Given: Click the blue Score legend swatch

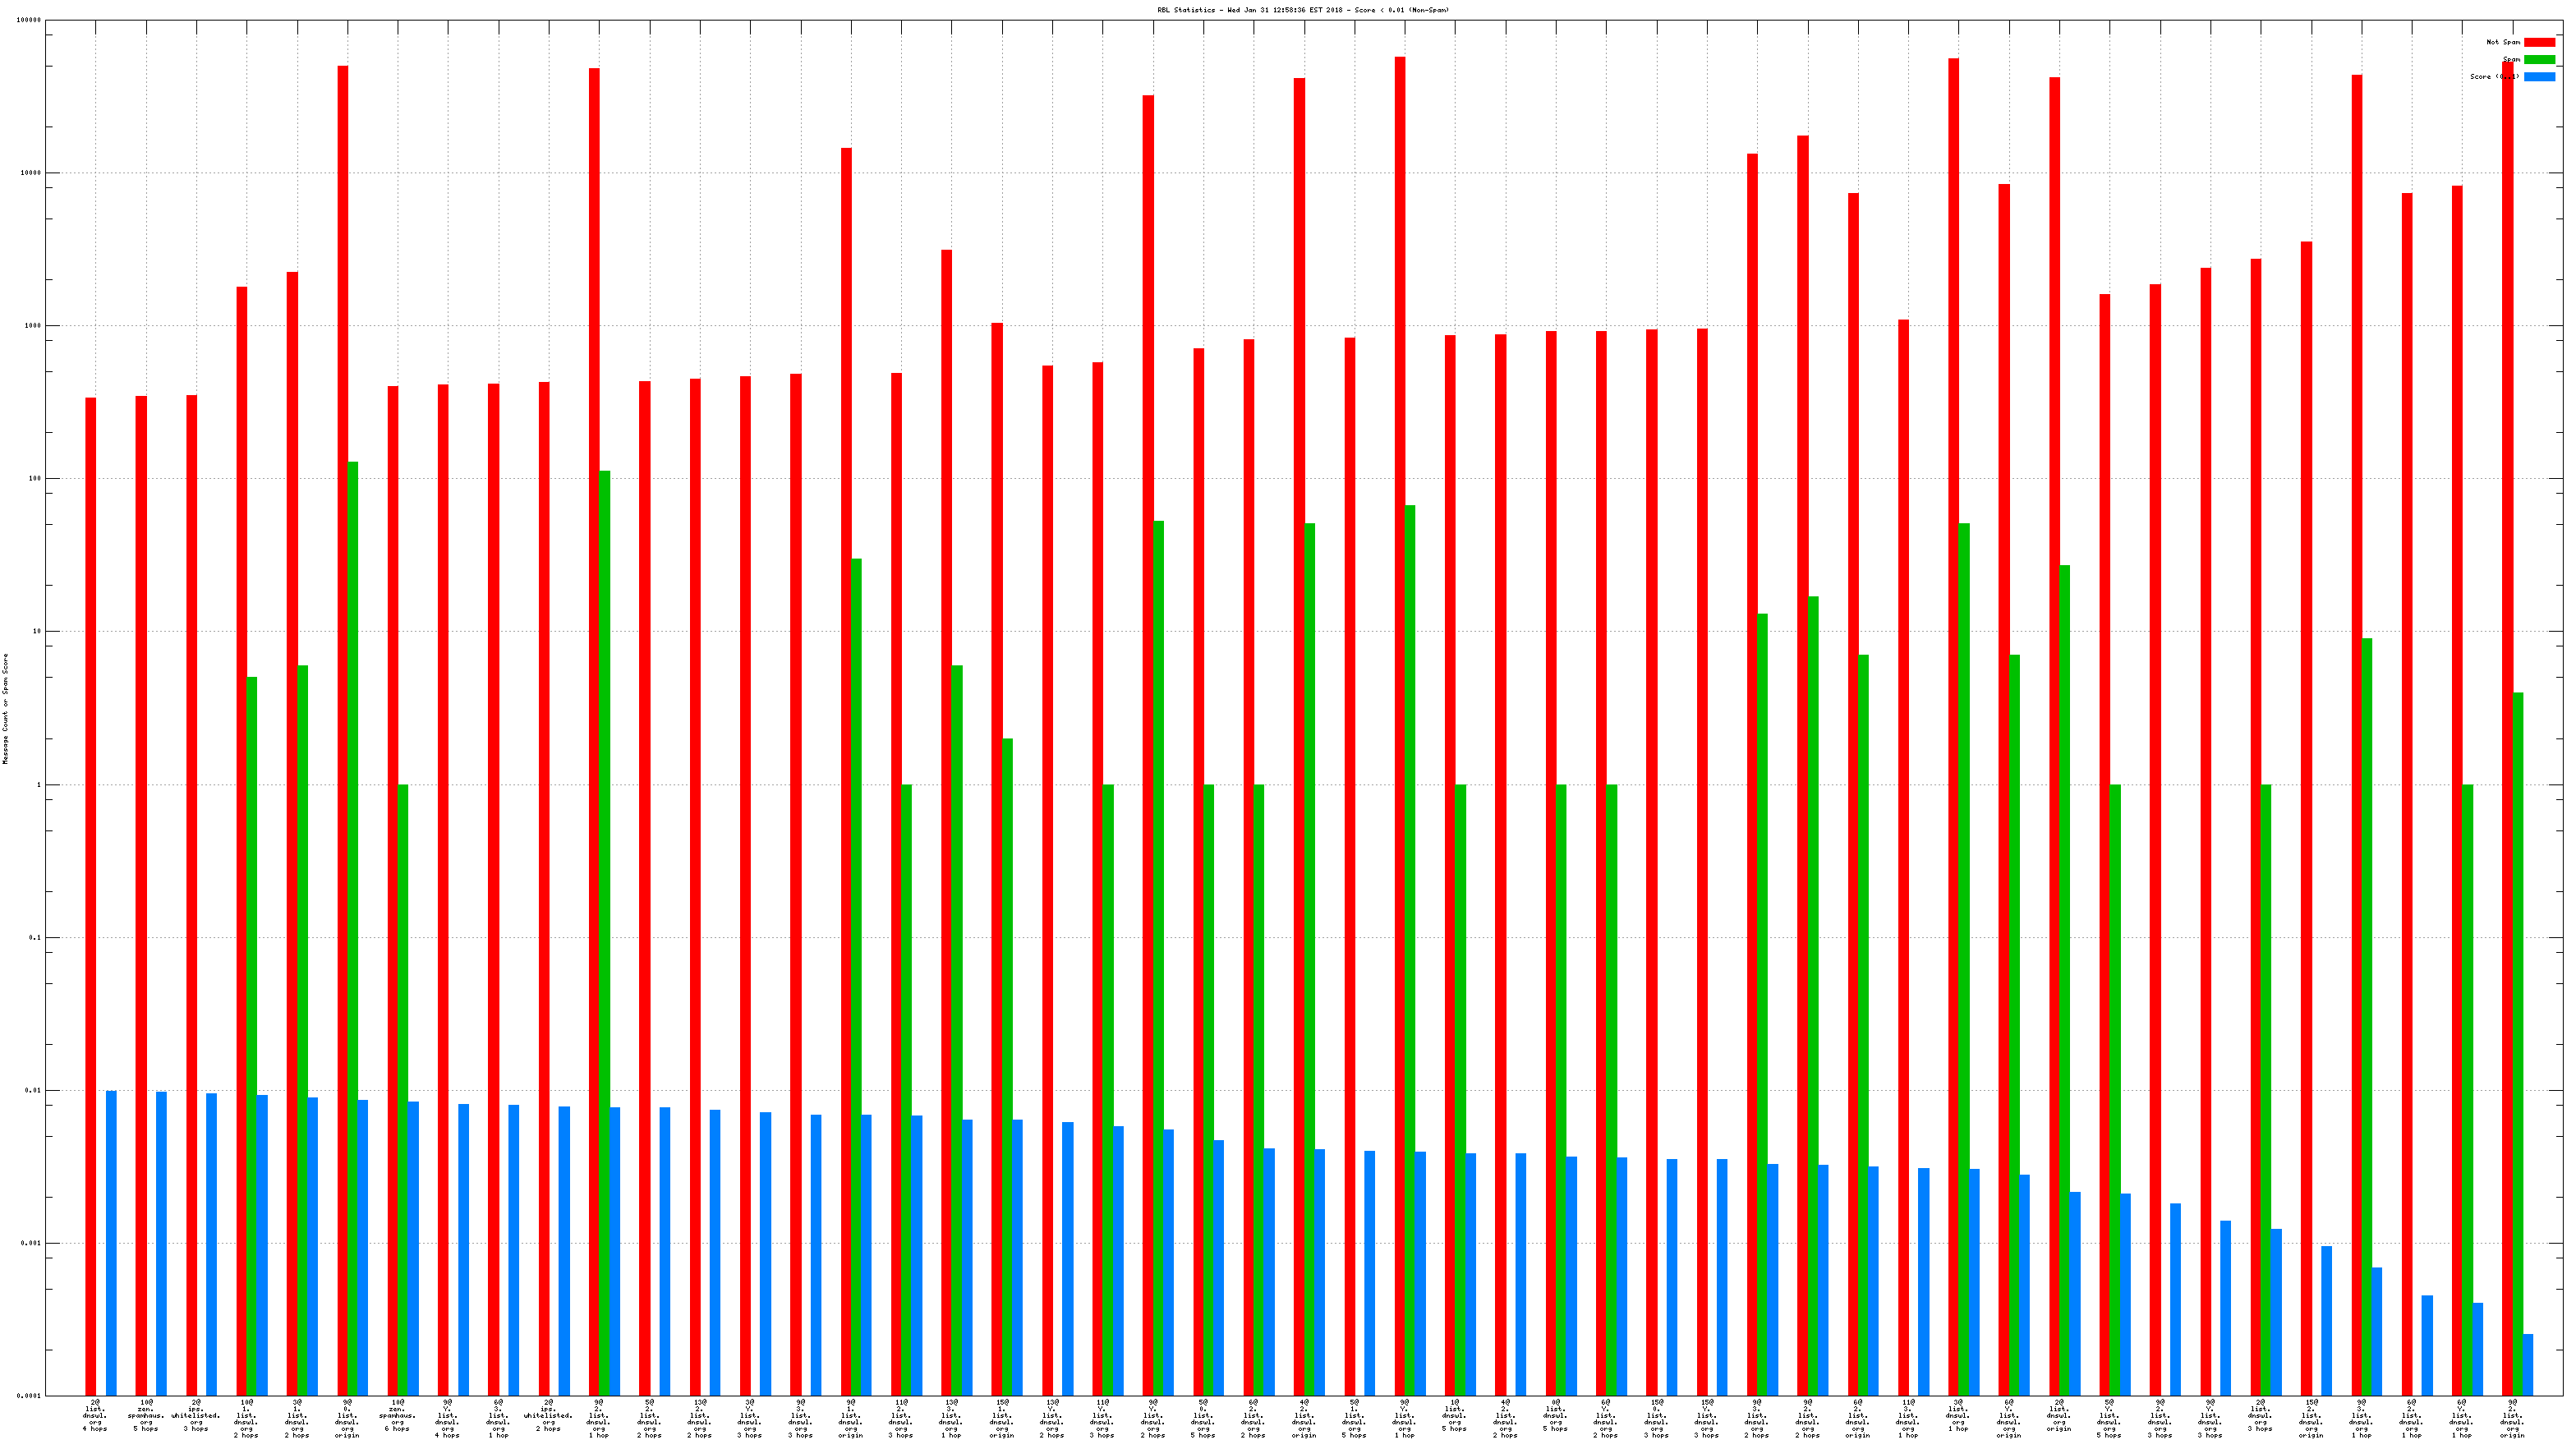Looking at the screenshot, I should click(2538, 76).
